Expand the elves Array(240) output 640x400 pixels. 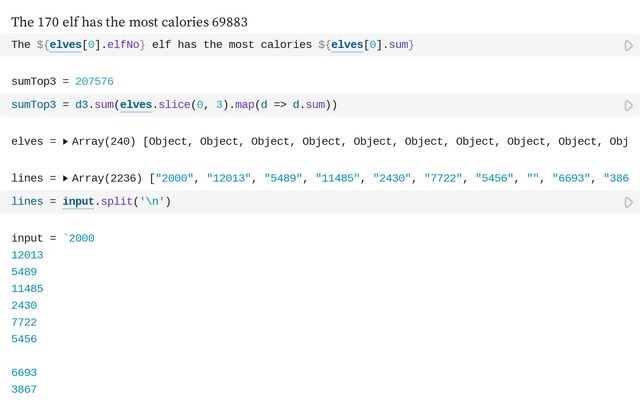(x=65, y=142)
